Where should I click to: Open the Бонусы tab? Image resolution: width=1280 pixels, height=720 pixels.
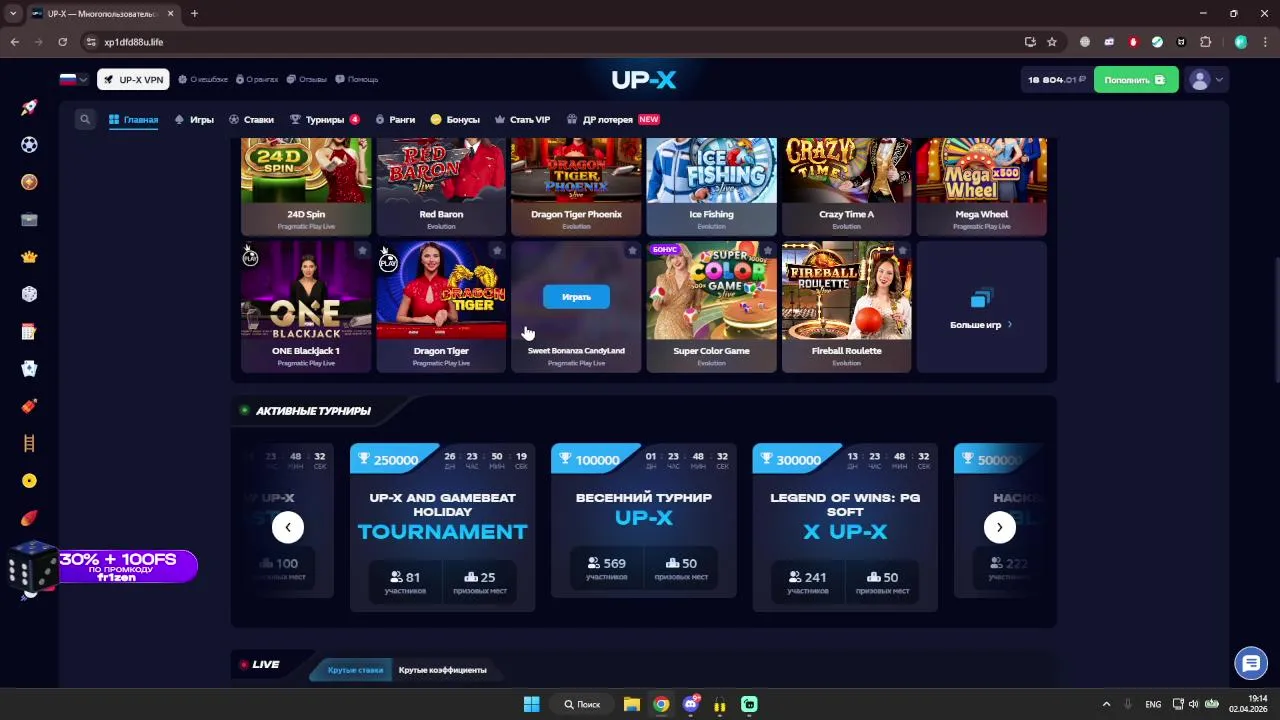455,119
